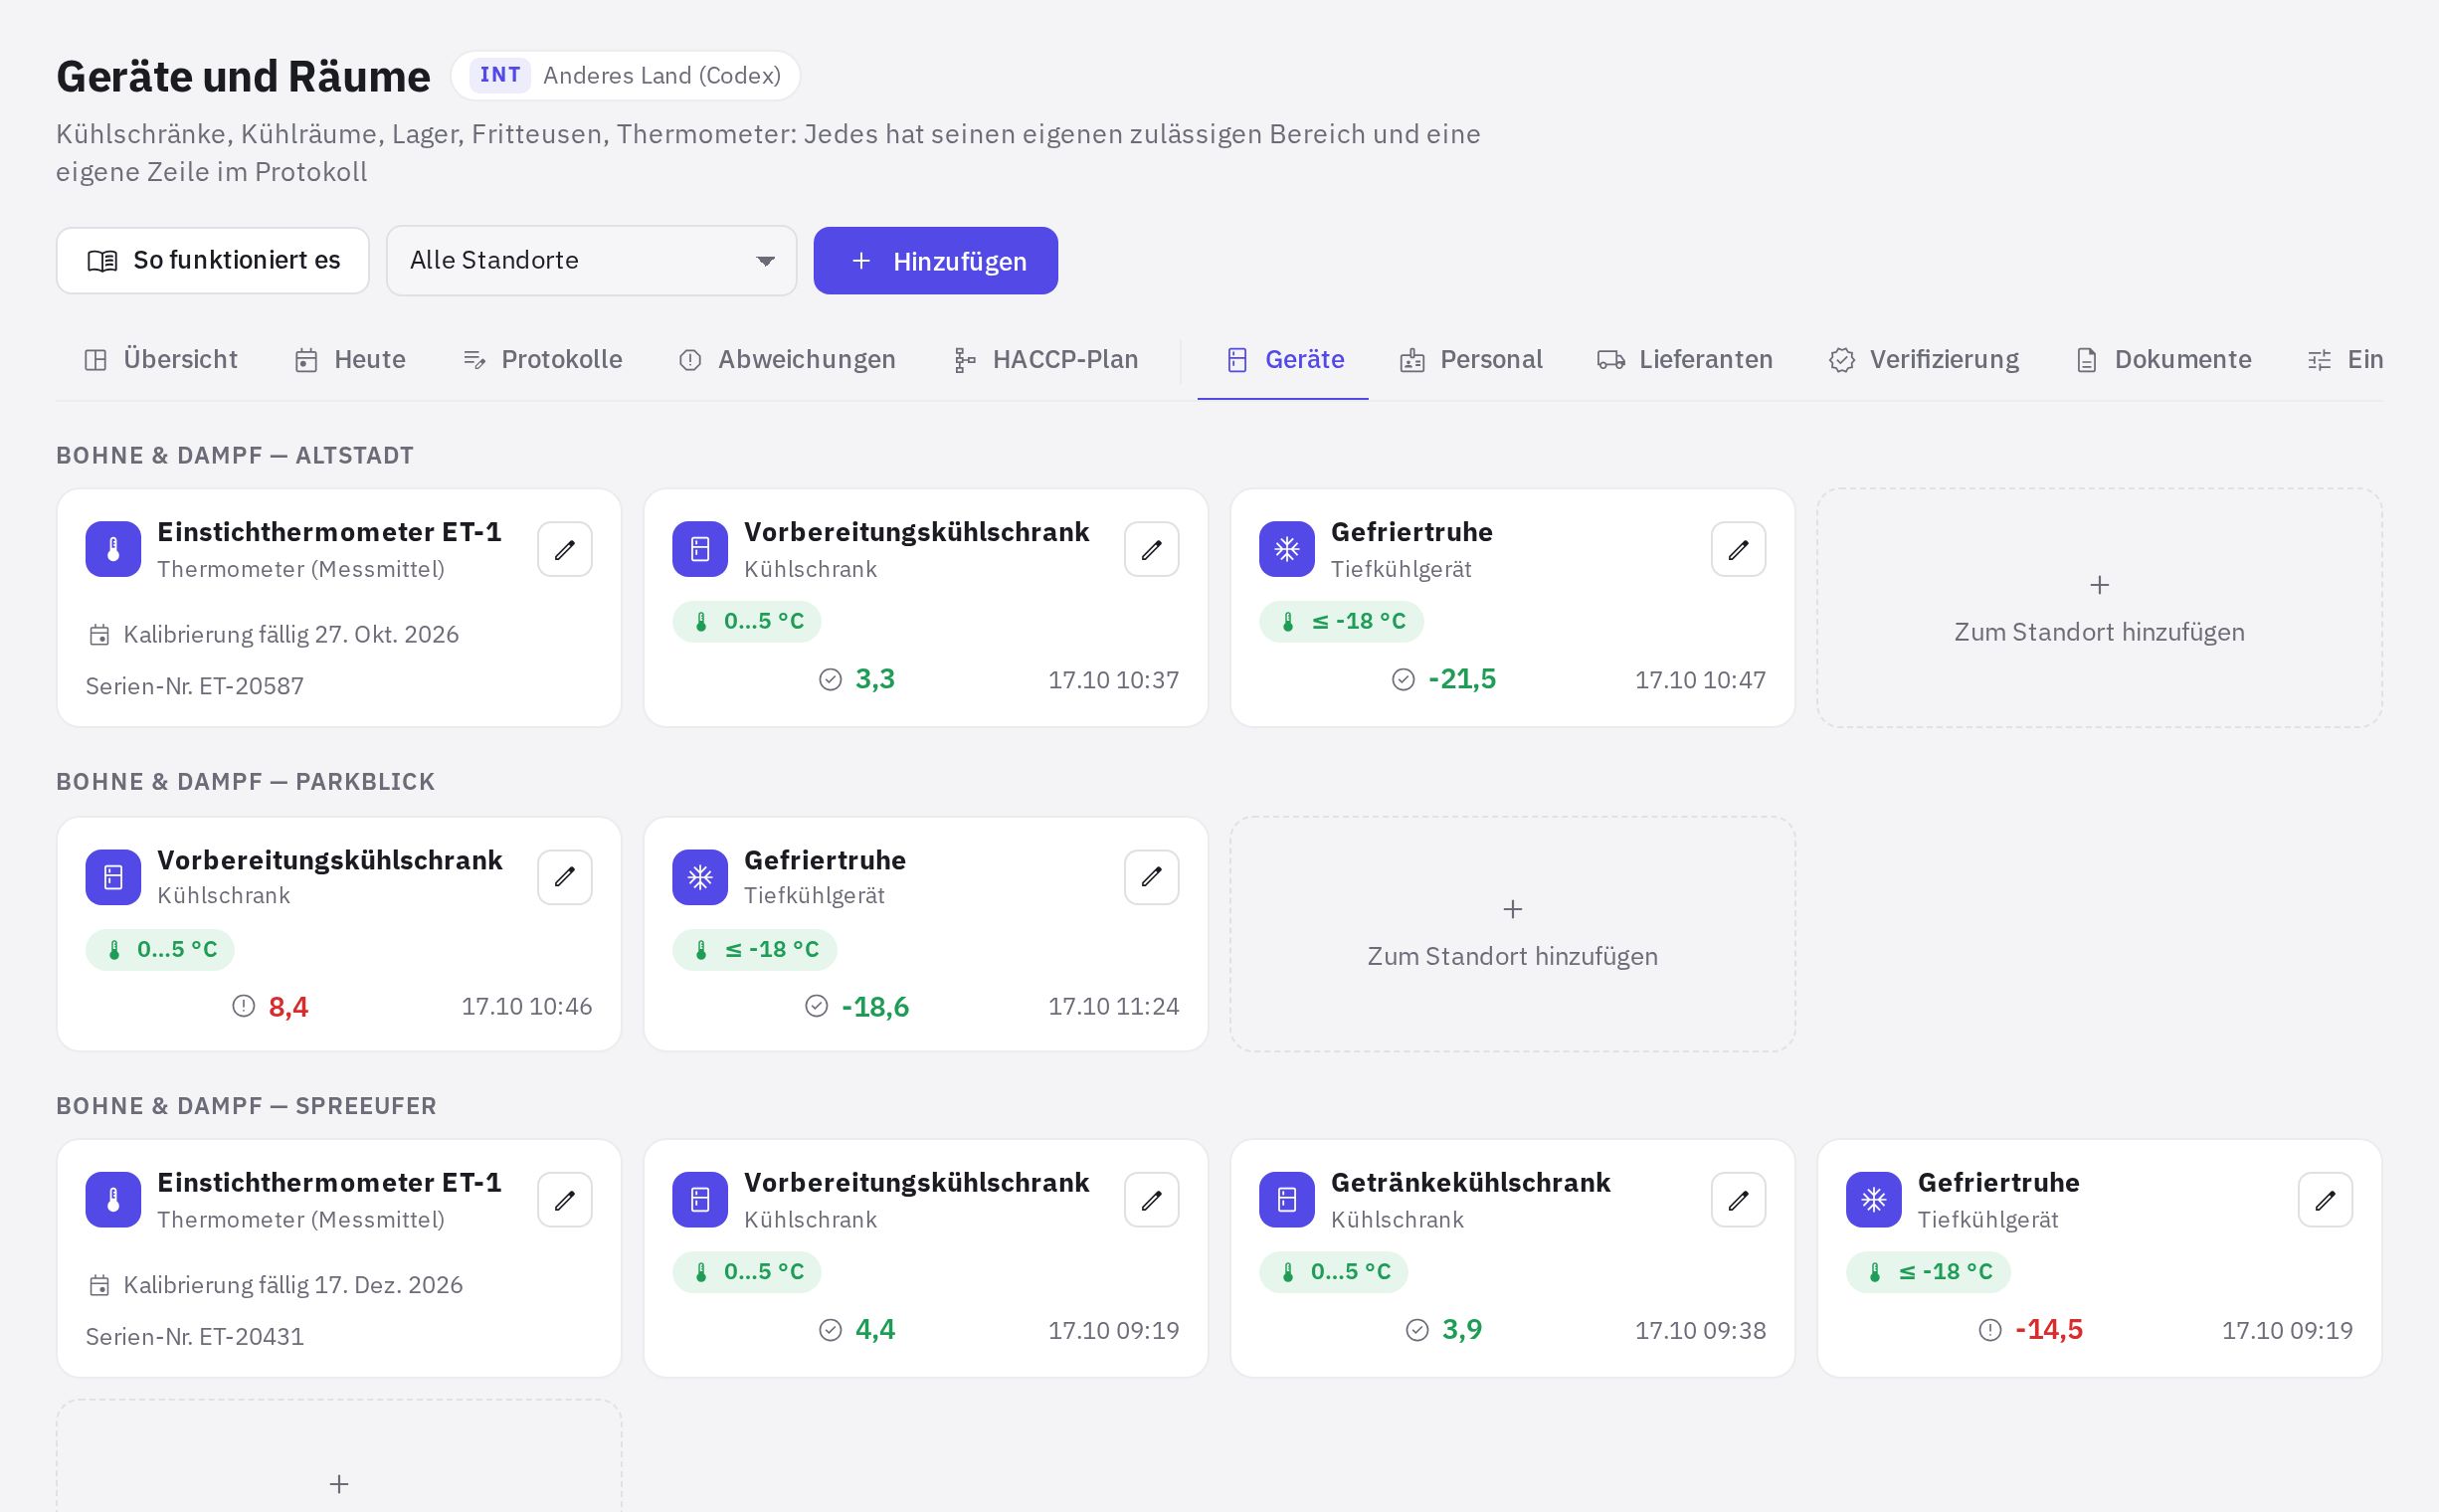Image resolution: width=2439 pixels, height=1512 pixels.
Task: Click the check icon beside -21,5 reading
Action: coord(1403,680)
